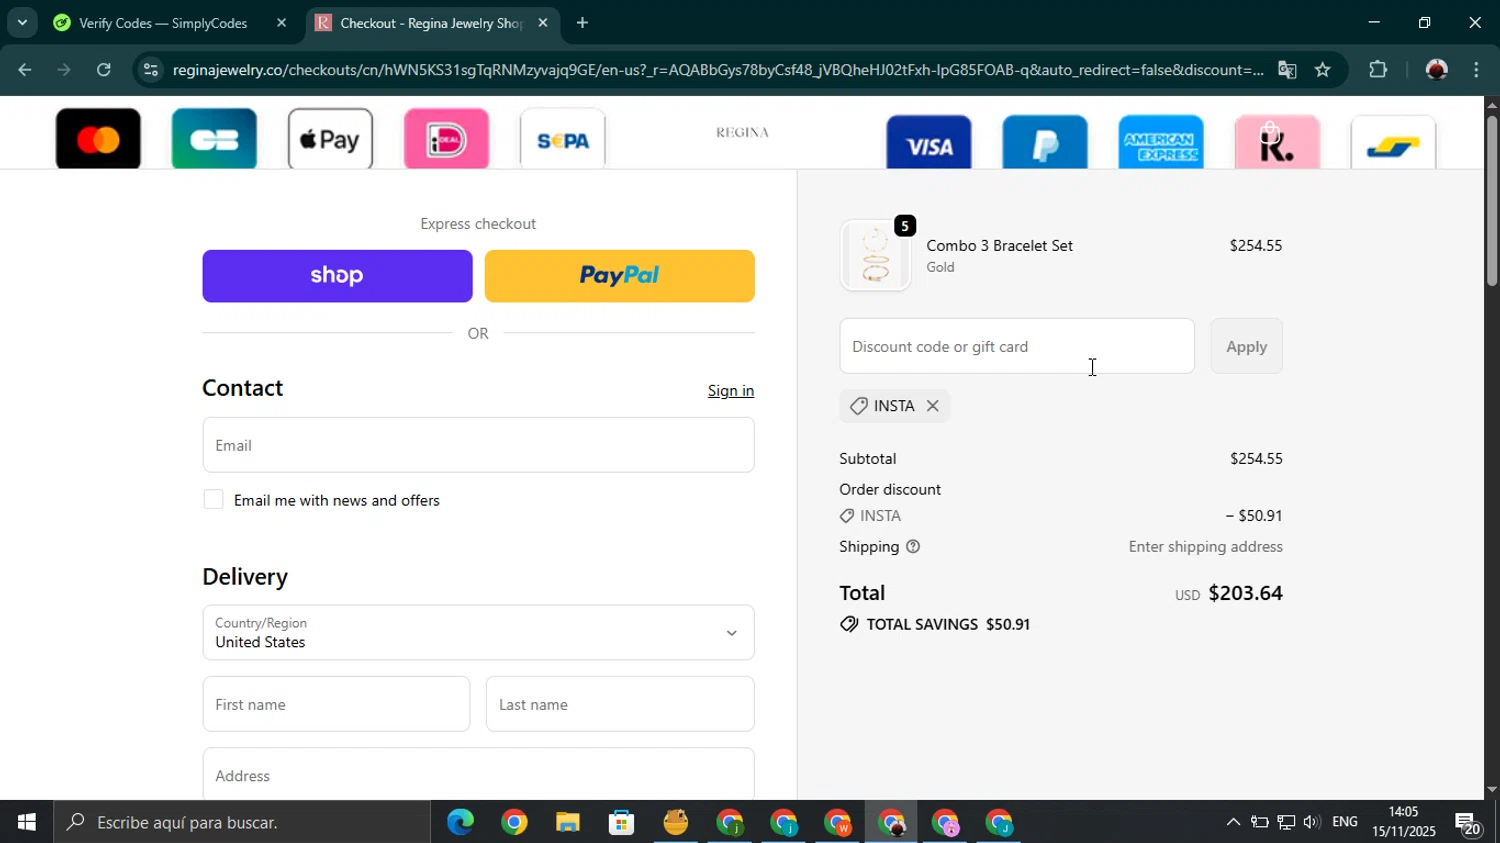Open the volume control in system tray
The width and height of the screenshot is (1500, 843).
click(x=1311, y=822)
